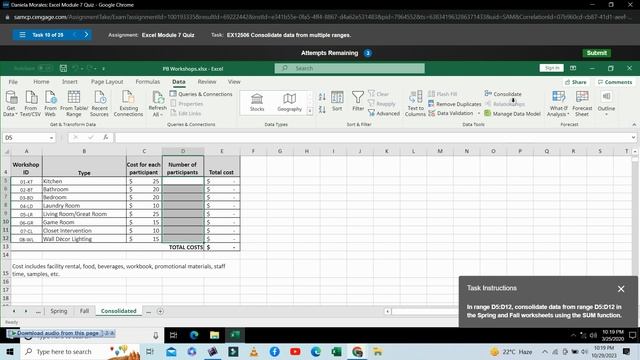Viewport: 640px width, 360px height.
Task: Open What-If Analysis menu
Action: [x=558, y=104]
